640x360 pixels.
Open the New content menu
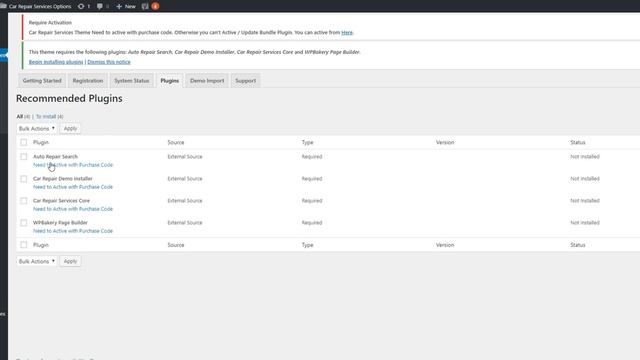[126, 7]
